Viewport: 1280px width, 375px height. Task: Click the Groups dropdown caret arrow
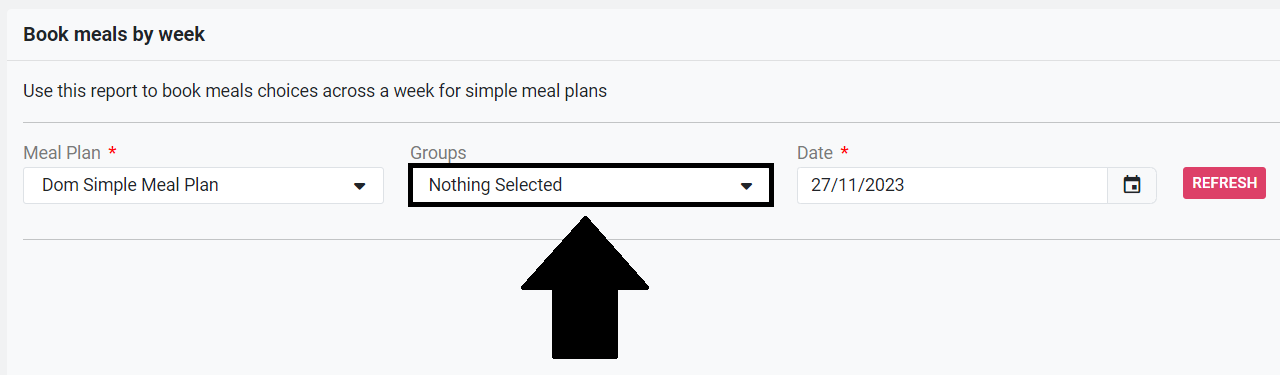point(746,186)
